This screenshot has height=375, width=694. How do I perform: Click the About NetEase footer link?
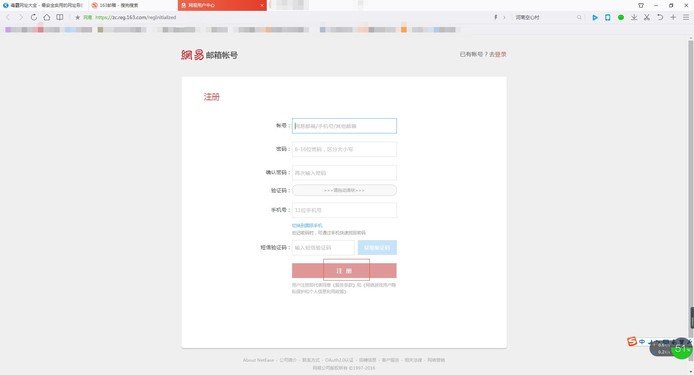point(258,360)
